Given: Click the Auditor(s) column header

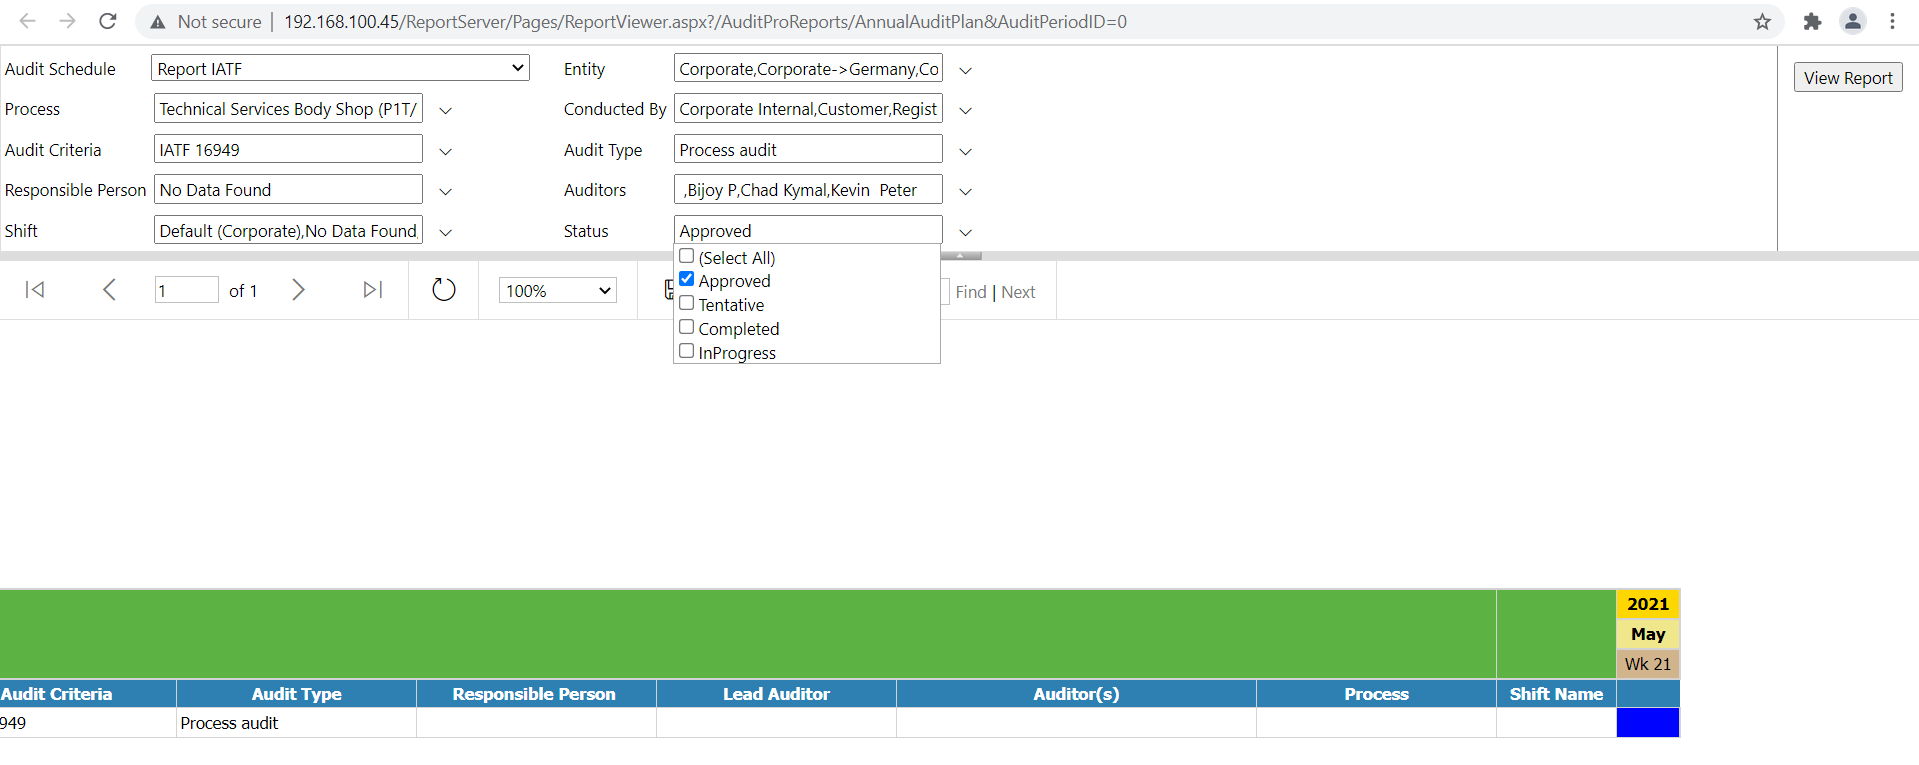Looking at the screenshot, I should (x=1076, y=694).
